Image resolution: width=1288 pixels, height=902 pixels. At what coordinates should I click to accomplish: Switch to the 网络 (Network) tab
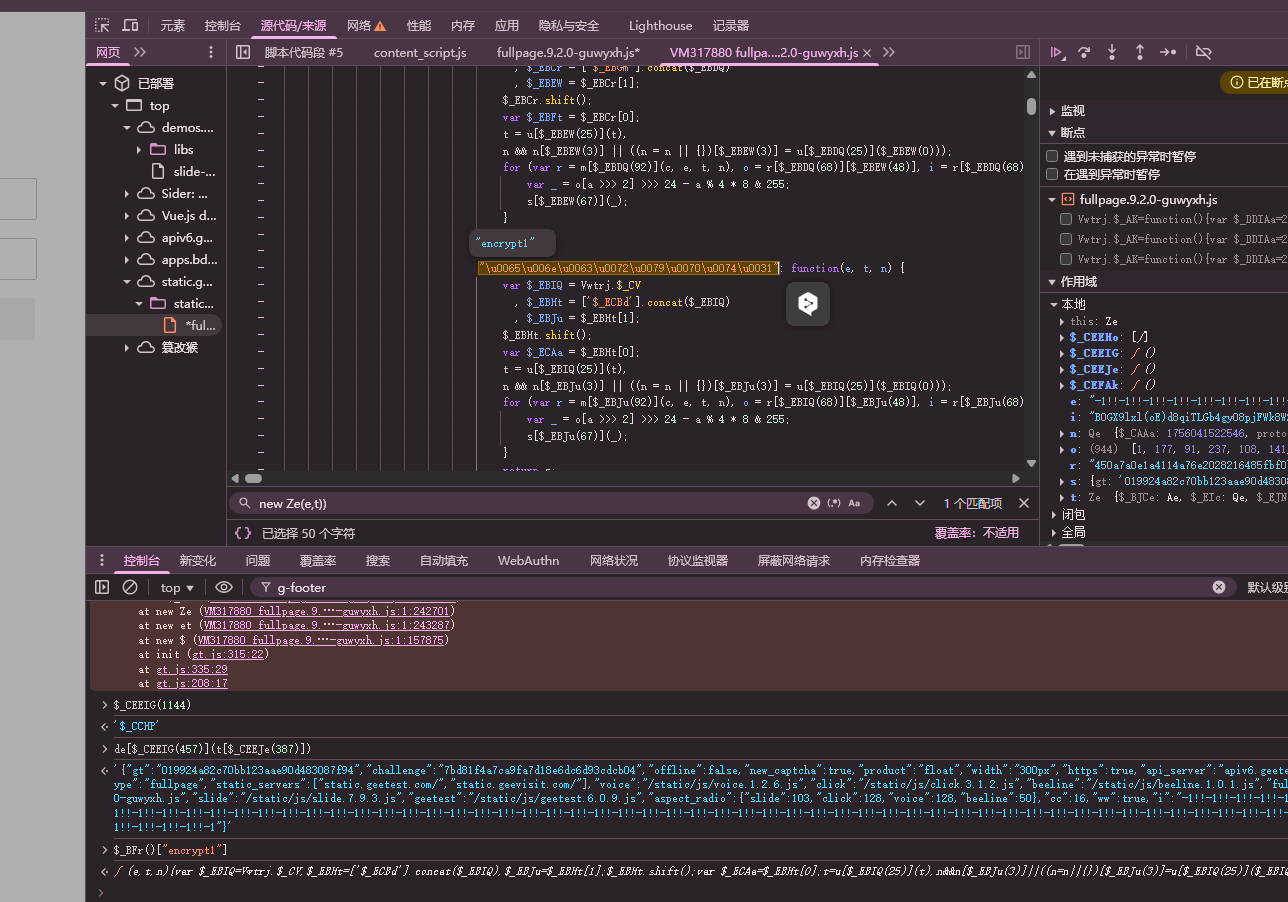366,25
